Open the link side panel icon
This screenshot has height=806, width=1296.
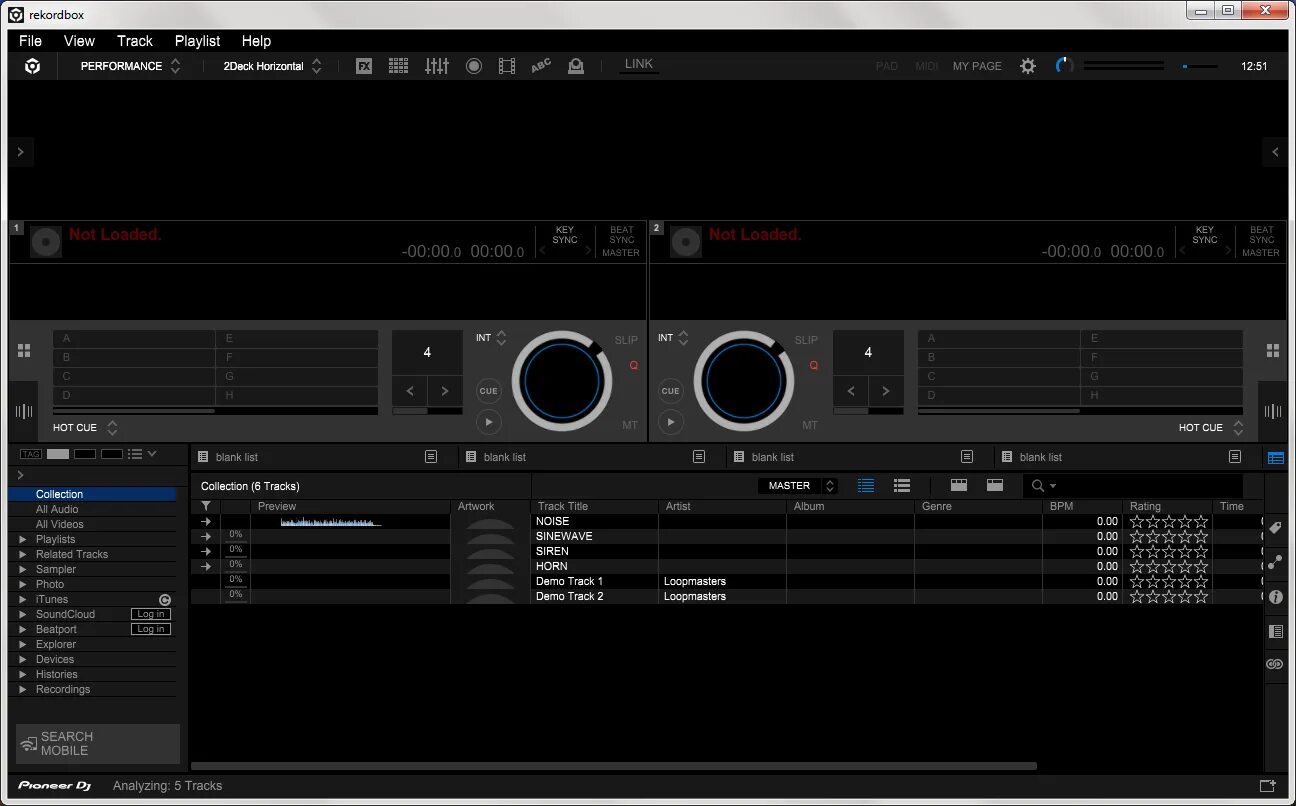[1275, 664]
